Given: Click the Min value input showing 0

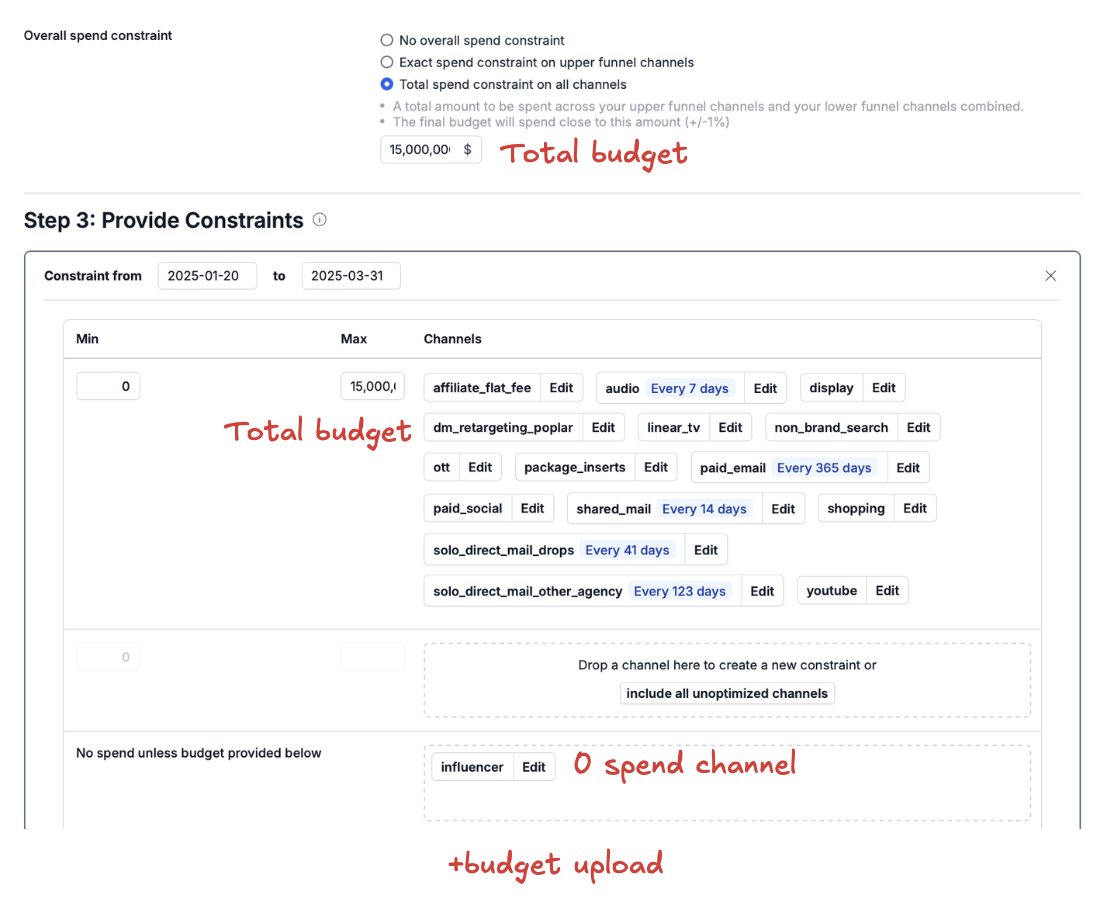Looking at the screenshot, I should click(x=108, y=386).
